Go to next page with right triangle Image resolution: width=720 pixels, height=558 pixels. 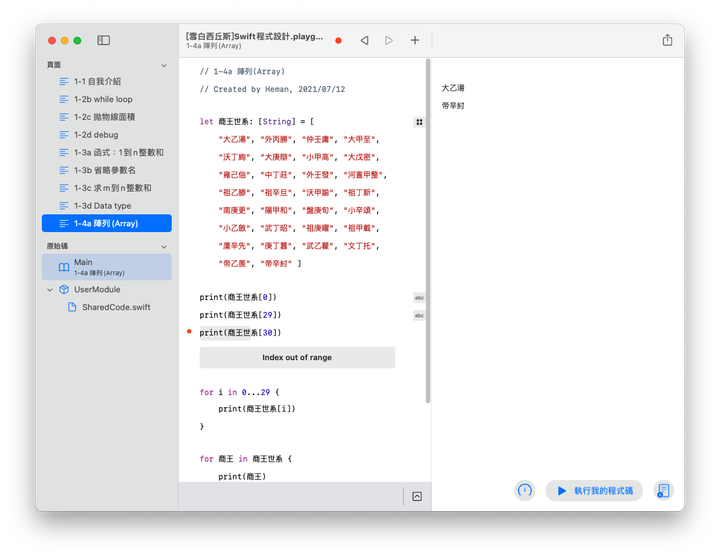point(389,40)
